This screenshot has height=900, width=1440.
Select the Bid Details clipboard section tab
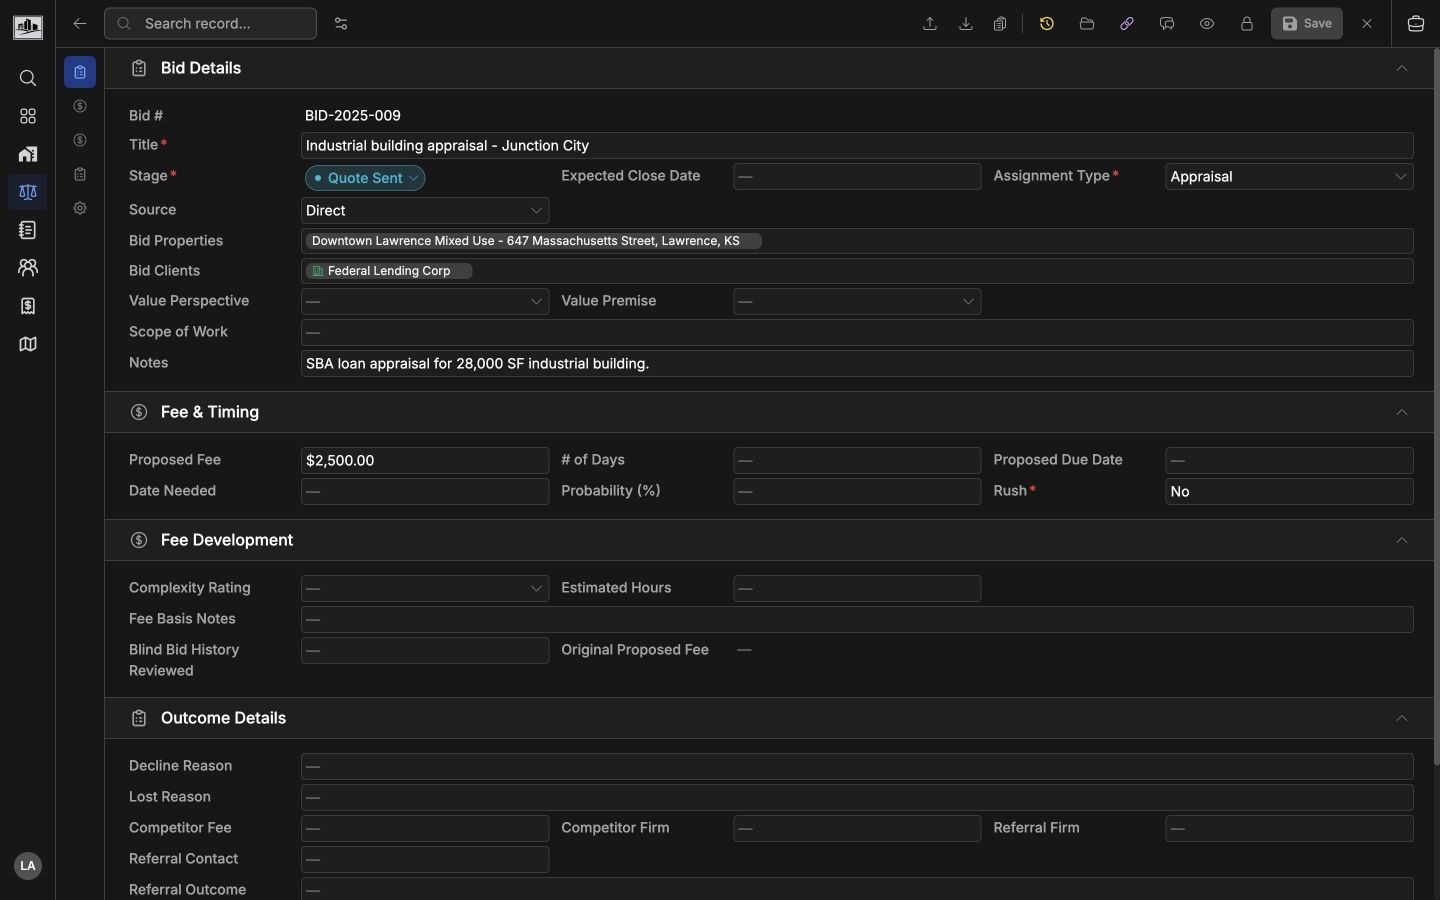[80, 73]
